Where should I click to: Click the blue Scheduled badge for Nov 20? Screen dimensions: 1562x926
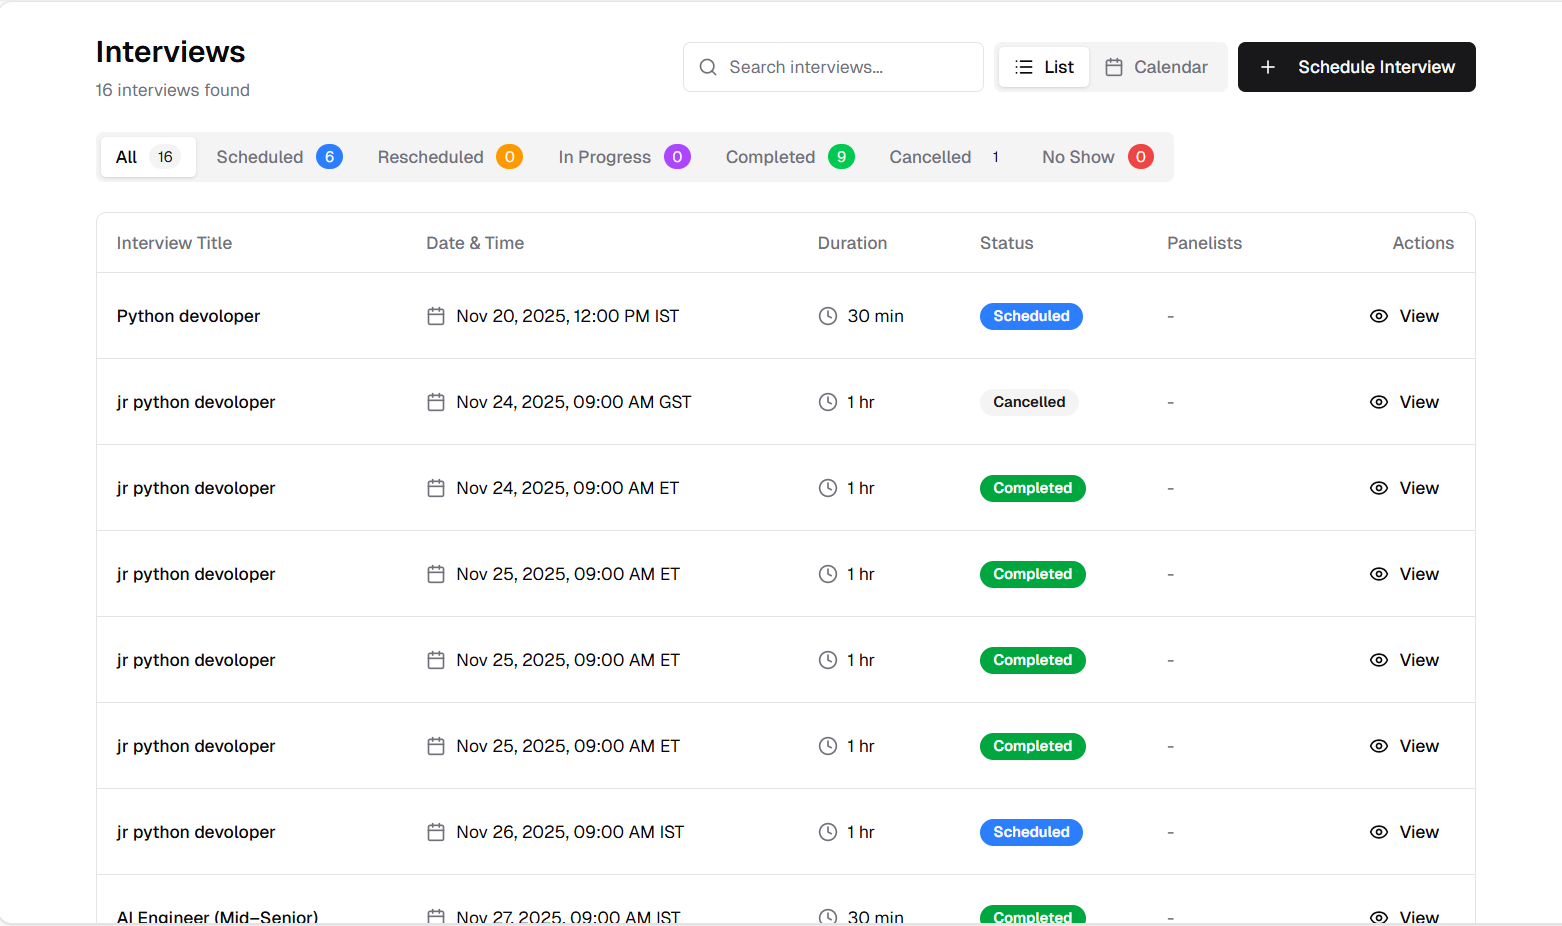[1031, 316]
